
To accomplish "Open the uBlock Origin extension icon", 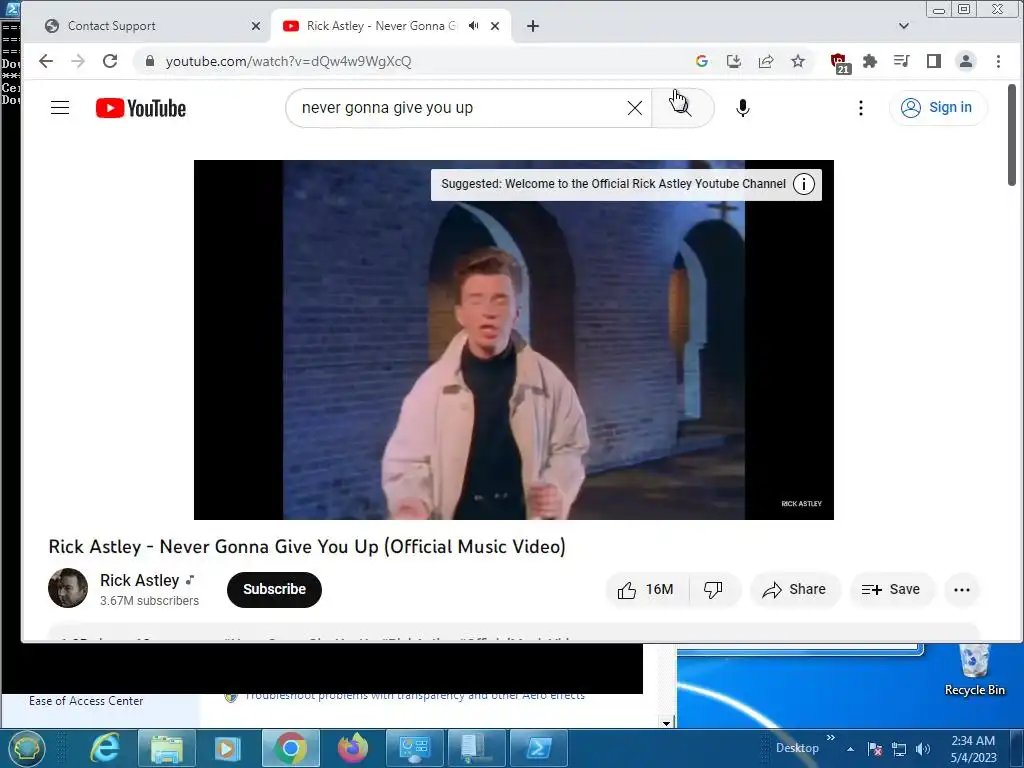I will tap(840, 63).
